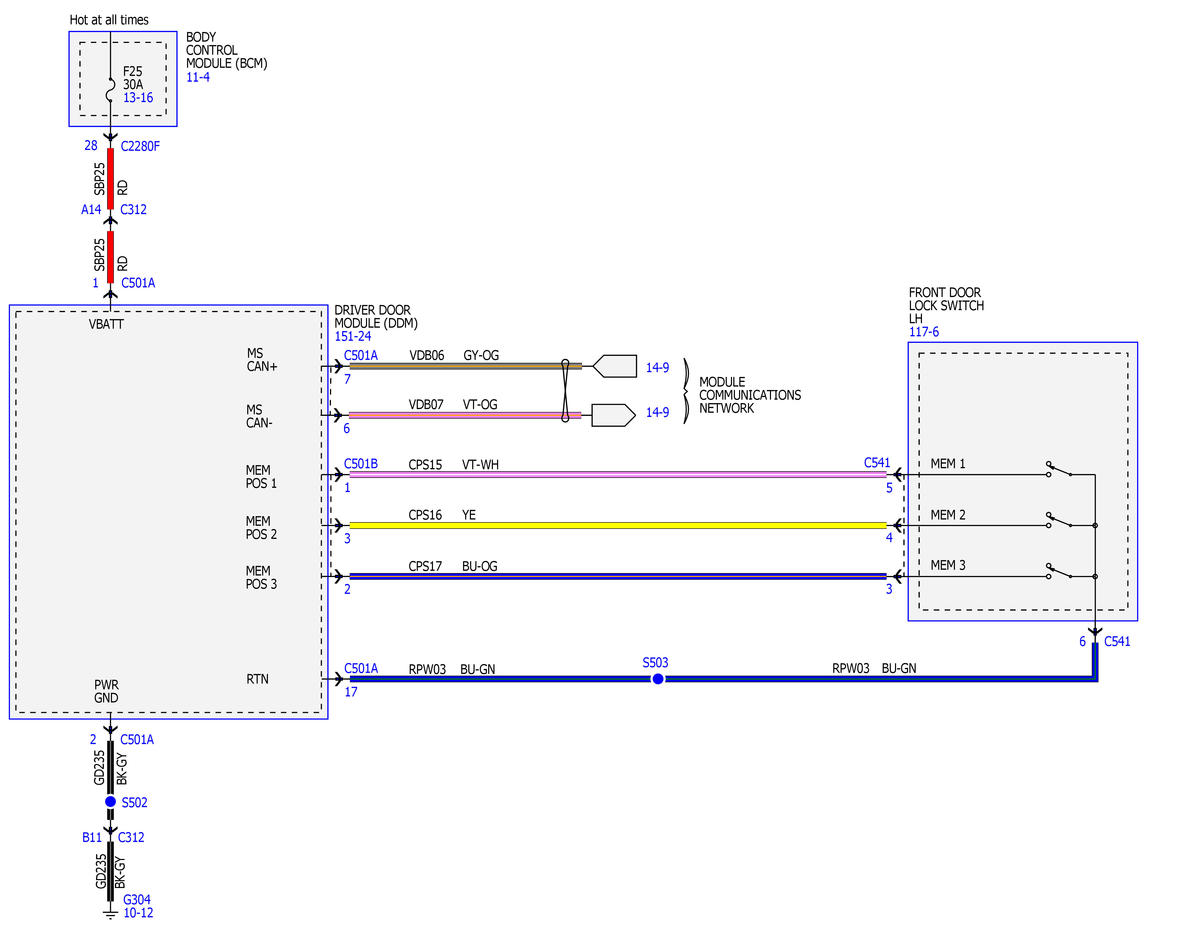
Task: Click the "VT-WH" wire color label
Action: [480, 464]
